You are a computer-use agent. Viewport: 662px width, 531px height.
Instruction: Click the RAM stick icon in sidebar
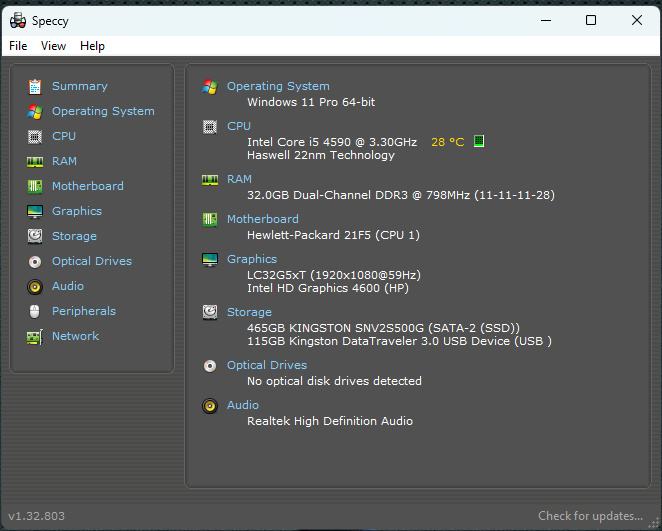(35, 161)
